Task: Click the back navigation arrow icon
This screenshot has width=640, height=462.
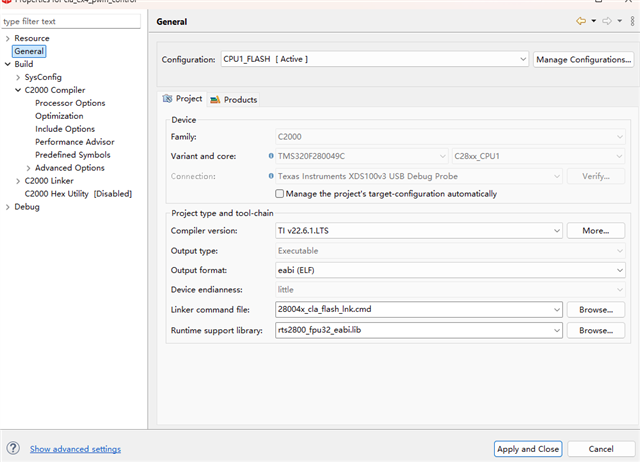Action: pos(581,21)
